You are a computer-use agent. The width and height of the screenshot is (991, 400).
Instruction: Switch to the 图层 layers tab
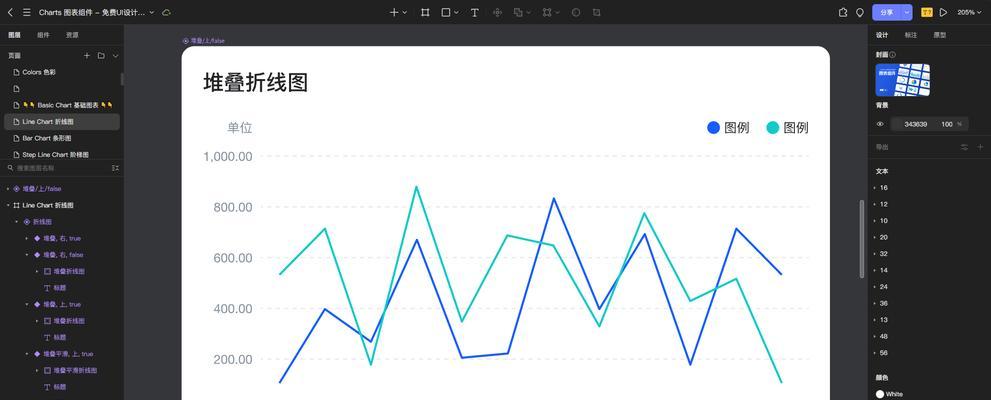(15, 35)
